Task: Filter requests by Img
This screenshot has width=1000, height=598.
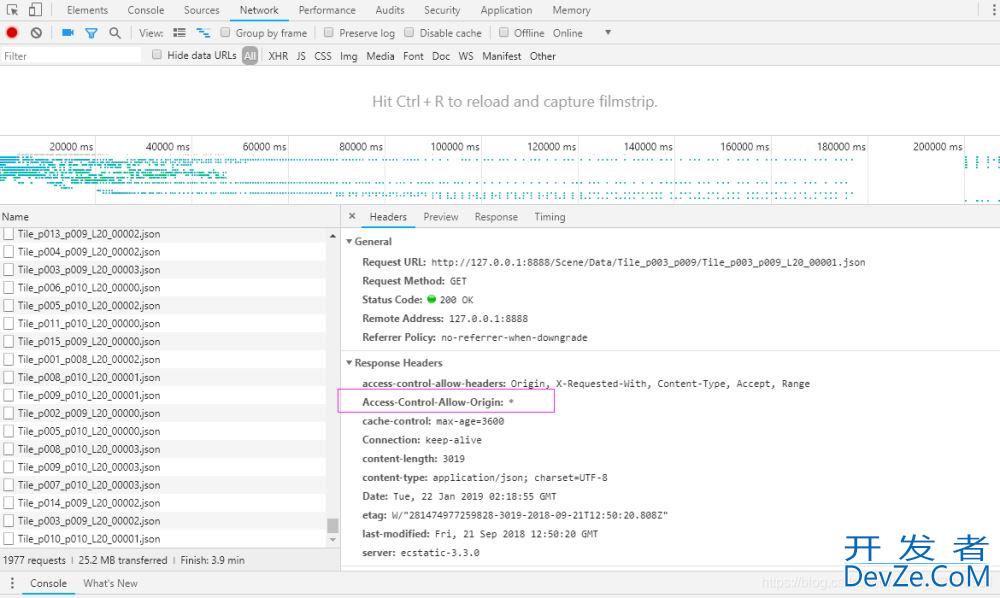Action: tap(349, 56)
